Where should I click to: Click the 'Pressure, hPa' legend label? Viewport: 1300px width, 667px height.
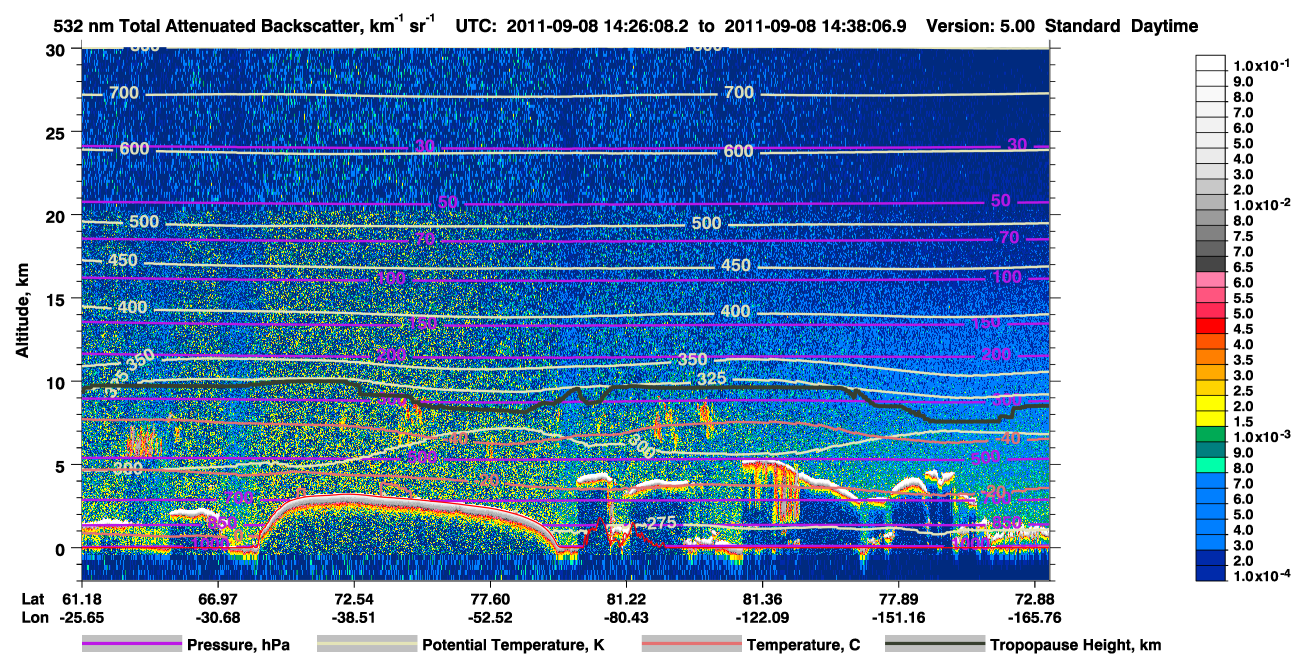pyautogui.click(x=238, y=646)
